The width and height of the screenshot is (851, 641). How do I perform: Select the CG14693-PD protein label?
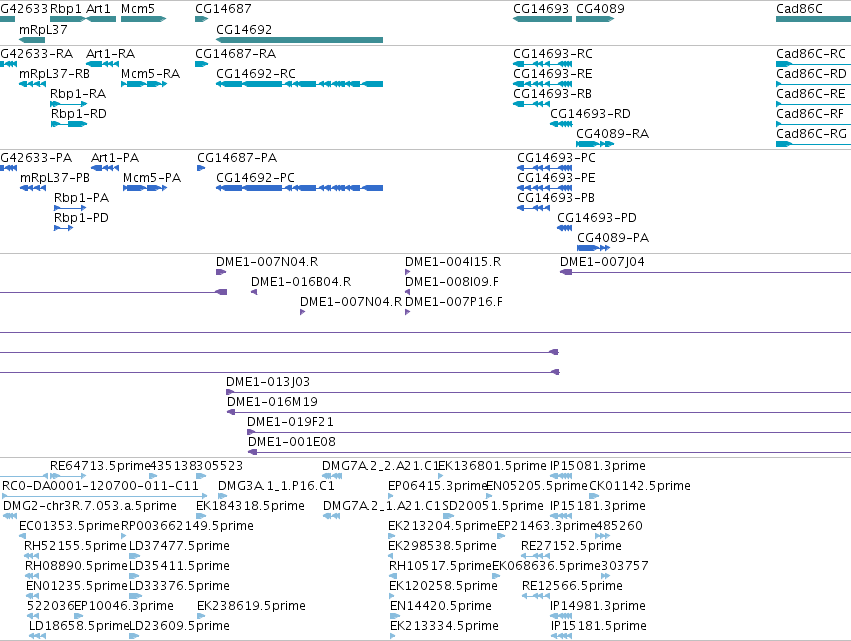(x=597, y=218)
